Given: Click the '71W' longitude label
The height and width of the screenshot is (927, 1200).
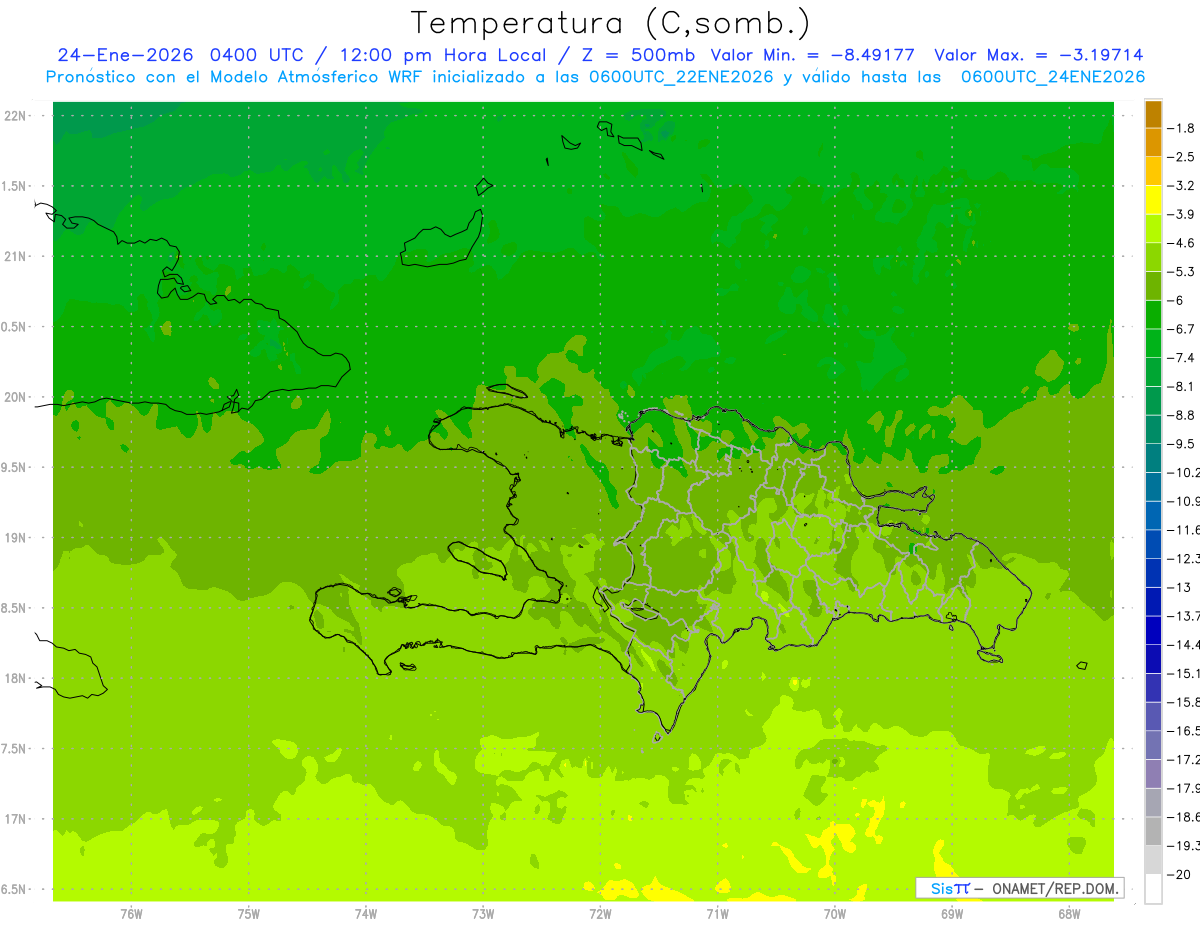Looking at the screenshot, I should (717, 913).
